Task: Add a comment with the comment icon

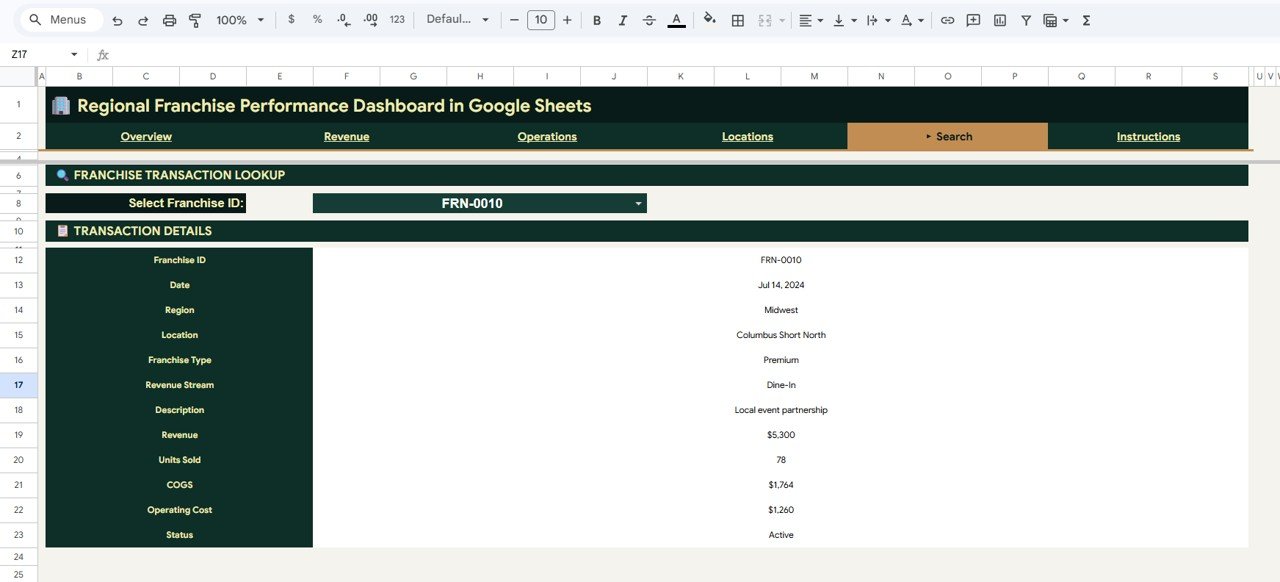Action: point(973,20)
